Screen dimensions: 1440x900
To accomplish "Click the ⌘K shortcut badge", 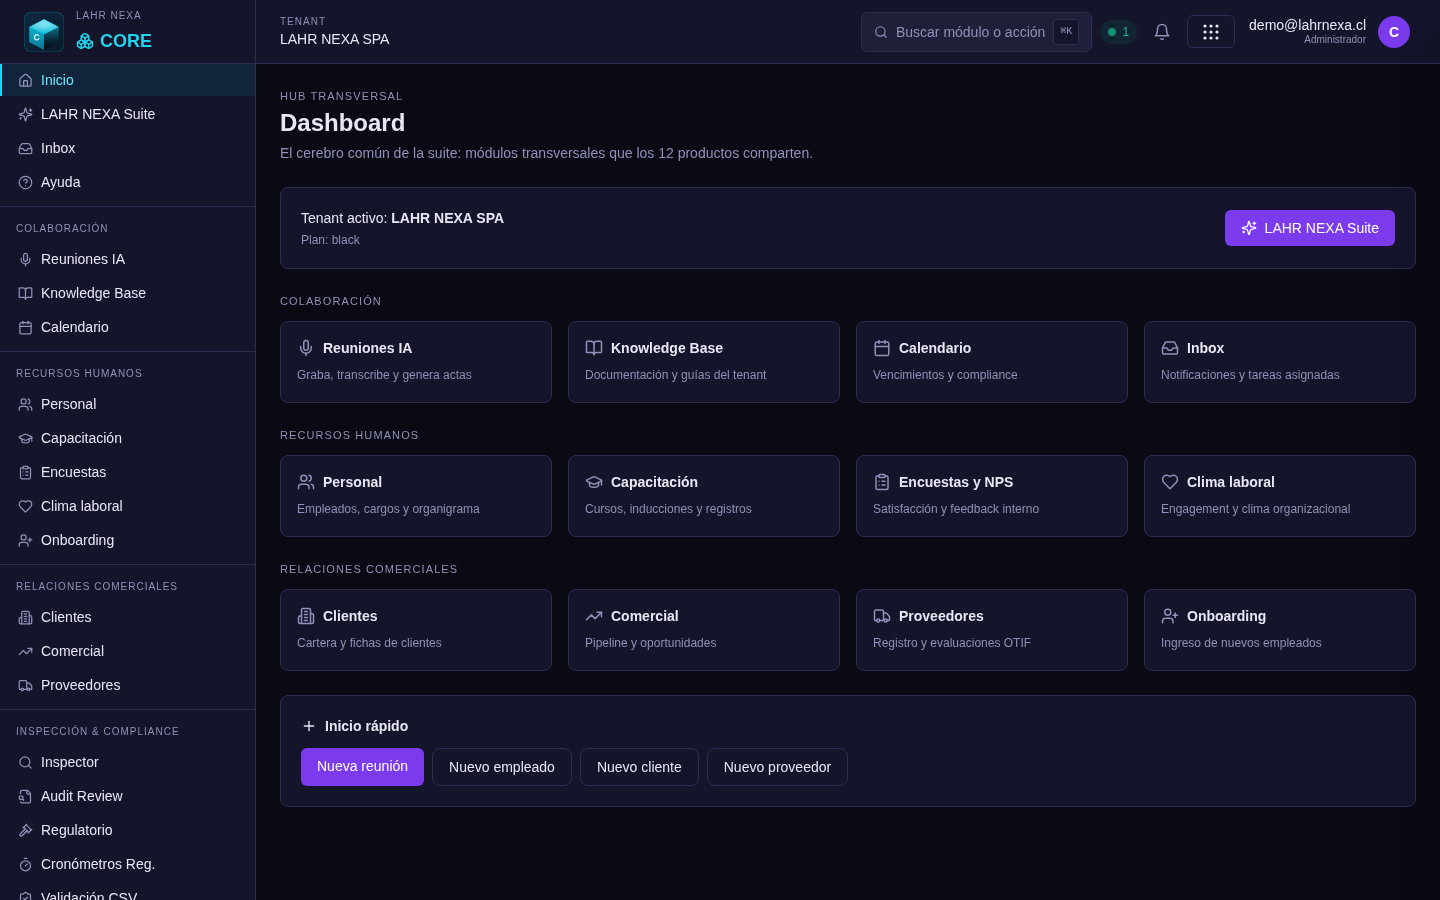I will click(x=1066, y=32).
